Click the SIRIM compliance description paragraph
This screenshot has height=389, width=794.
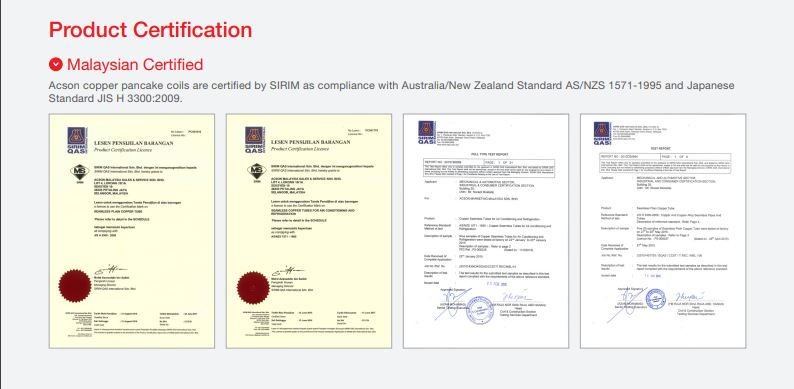pos(391,92)
